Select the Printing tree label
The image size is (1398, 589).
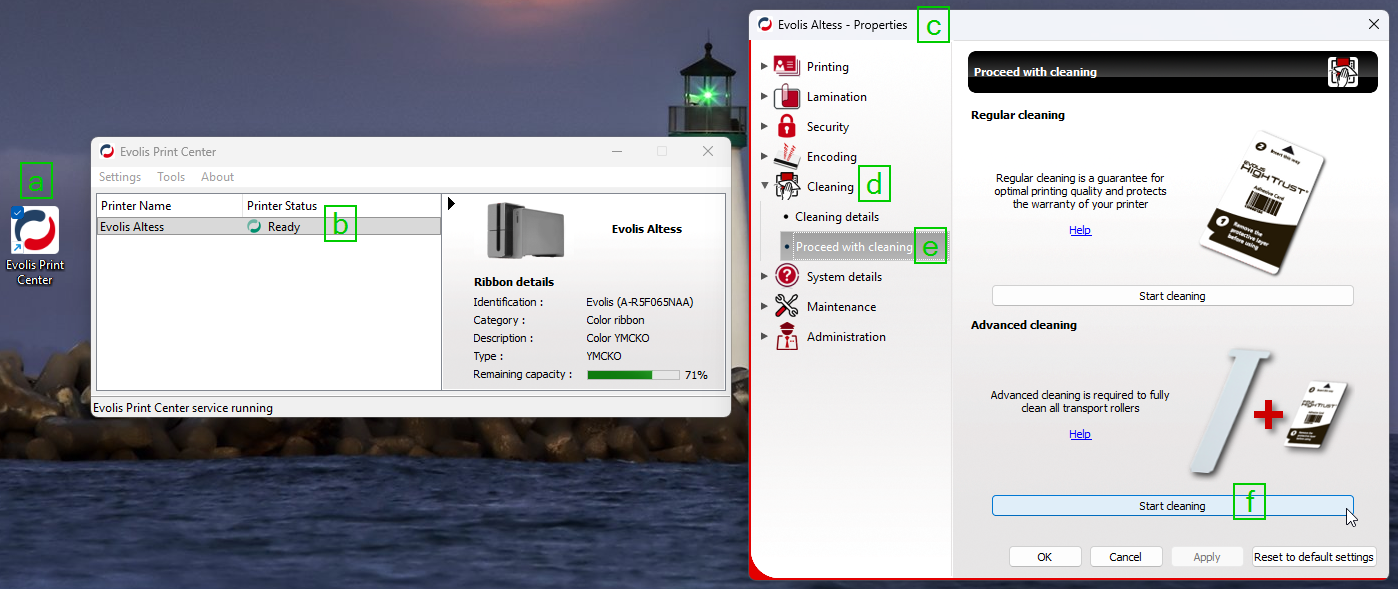click(x=828, y=67)
